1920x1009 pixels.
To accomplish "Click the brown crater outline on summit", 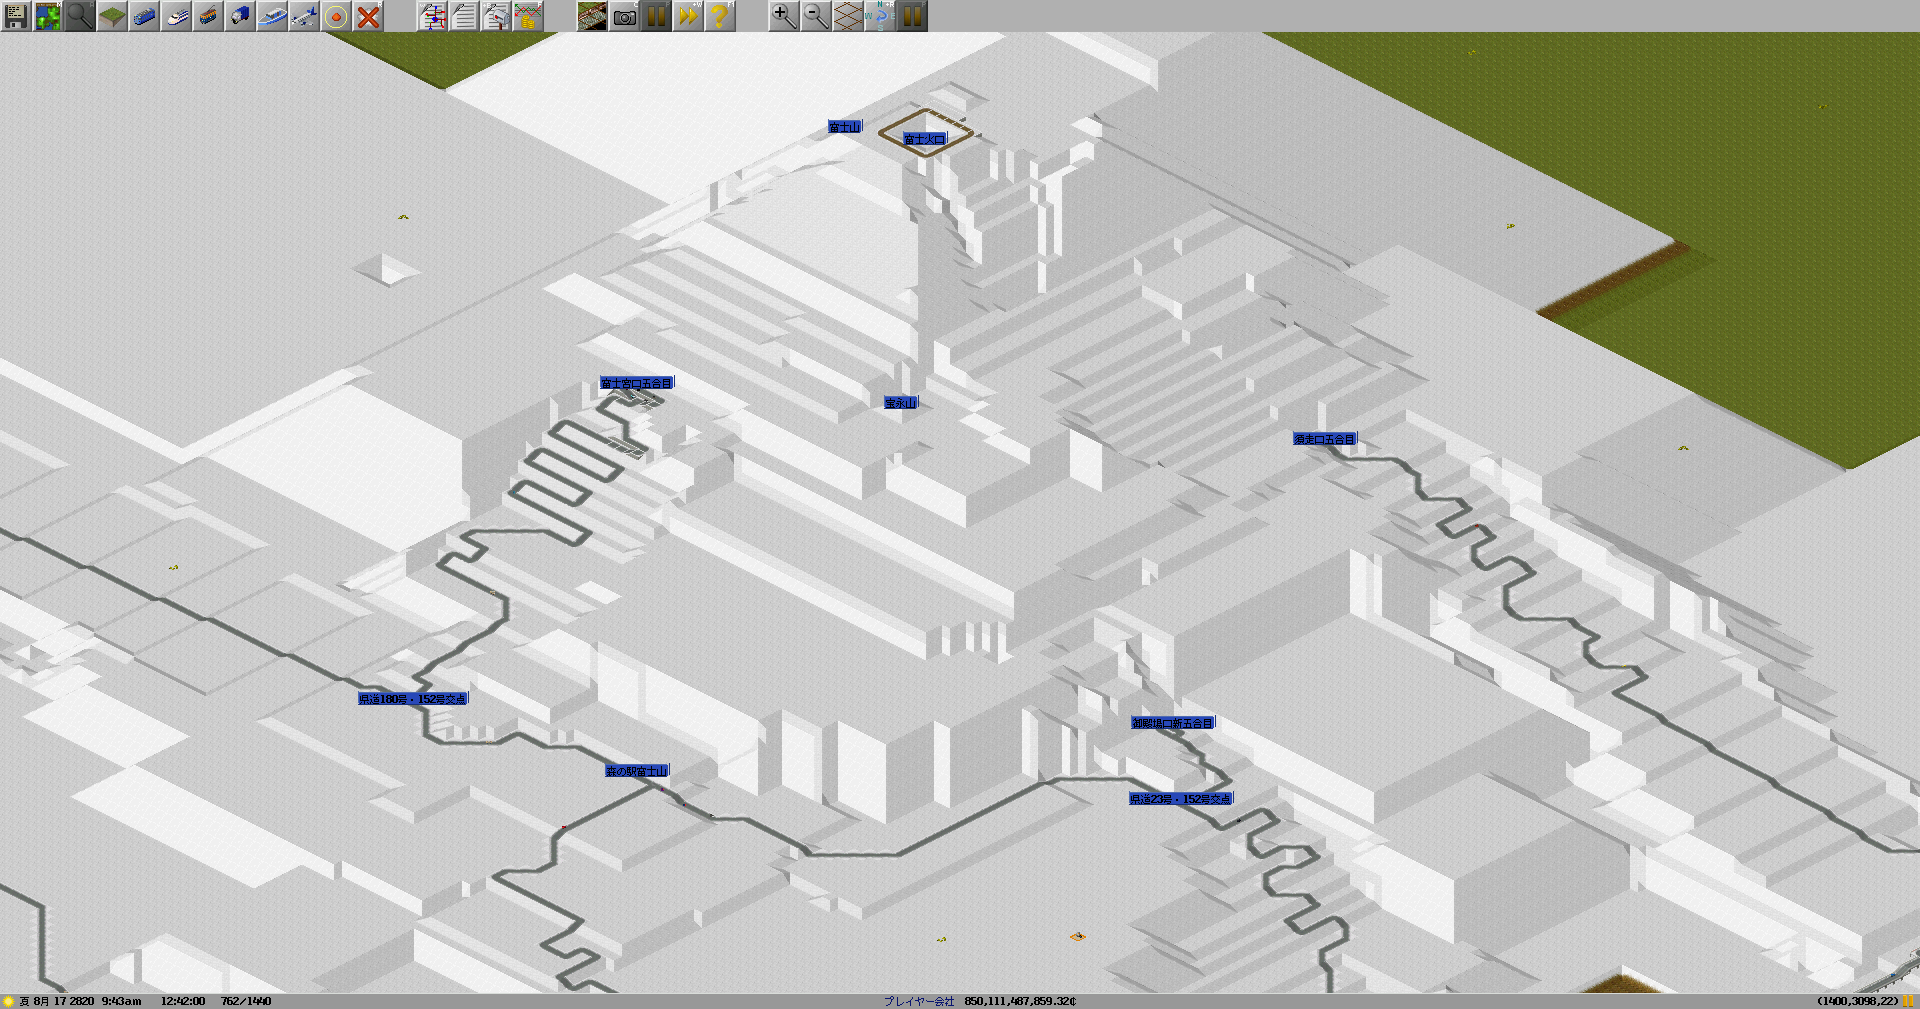I will pos(926,131).
